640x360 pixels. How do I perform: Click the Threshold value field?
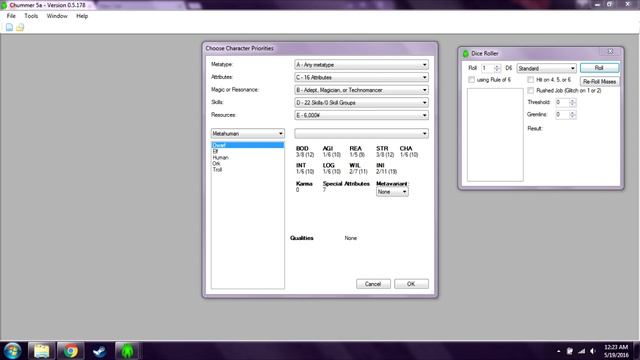click(x=562, y=102)
